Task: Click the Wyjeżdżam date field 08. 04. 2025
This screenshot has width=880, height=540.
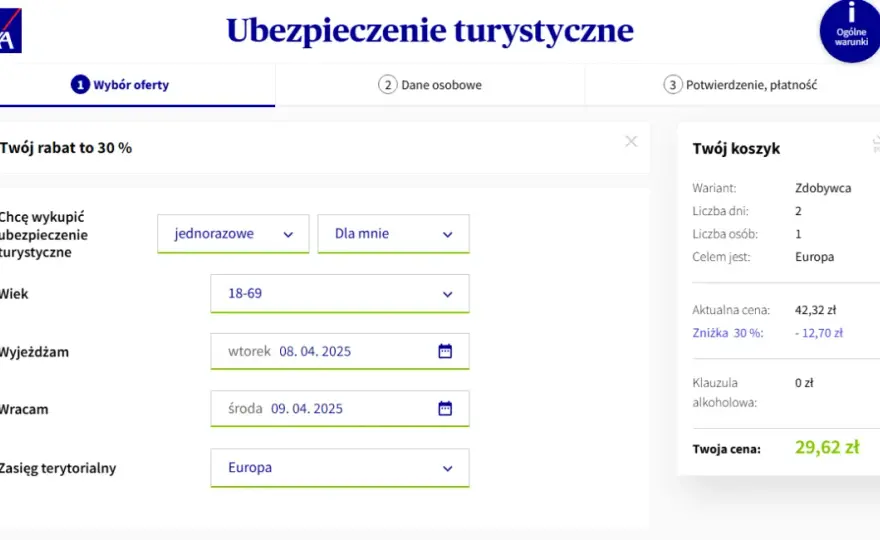Action: pyautogui.click(x=340, y=351)
